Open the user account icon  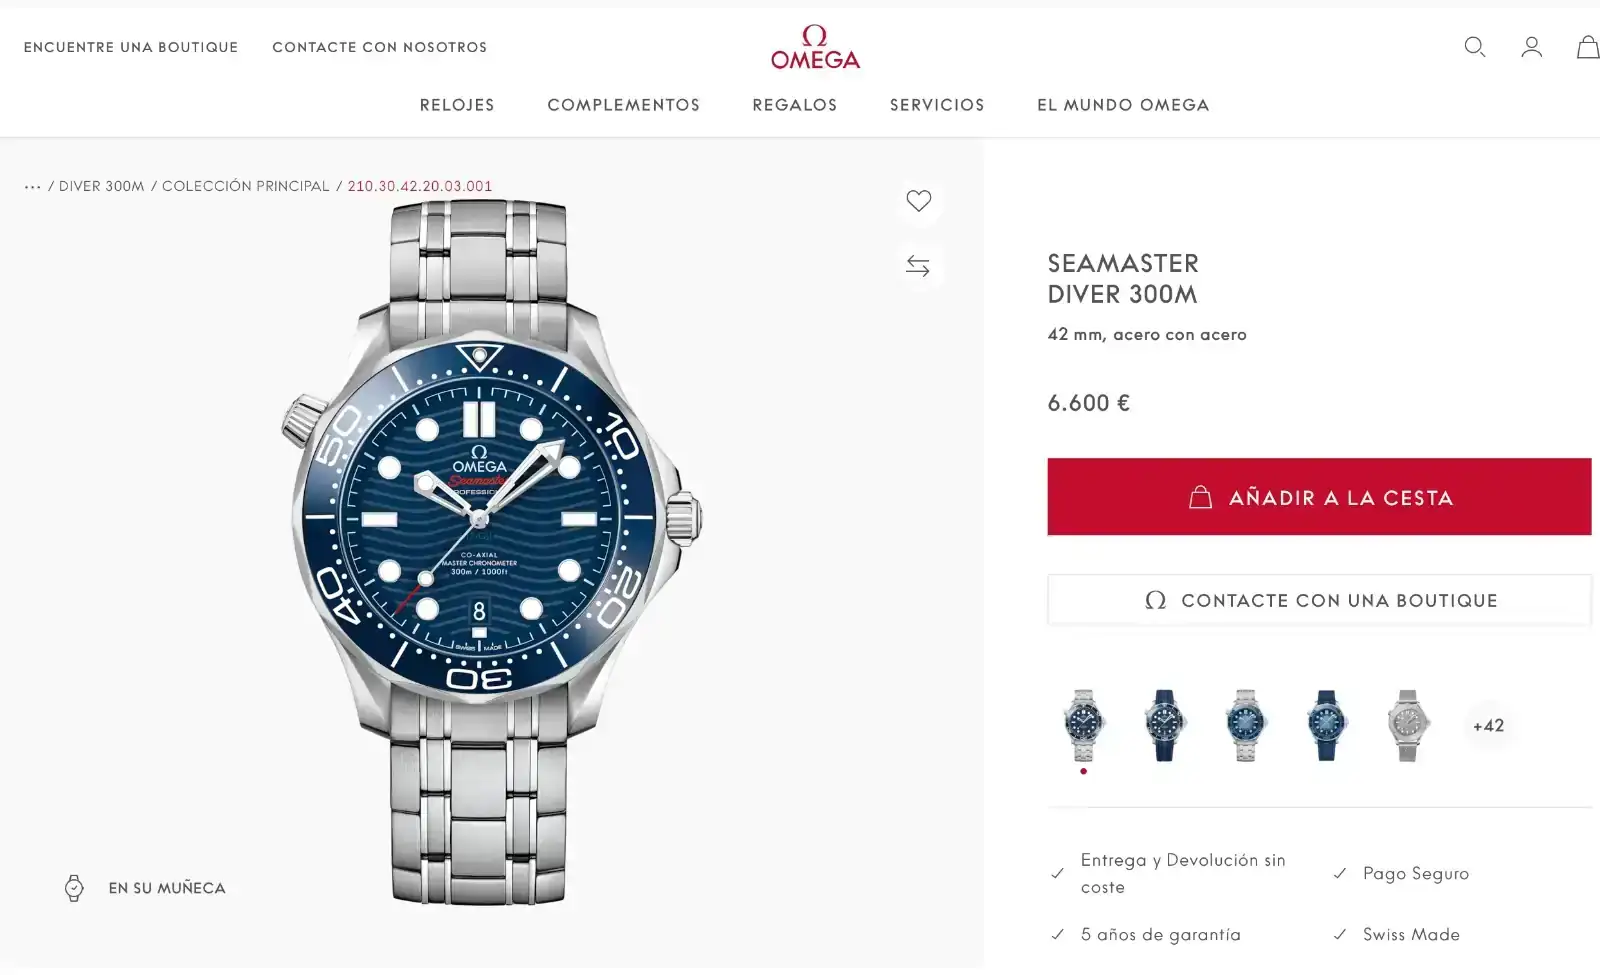tap(1531, 47)
